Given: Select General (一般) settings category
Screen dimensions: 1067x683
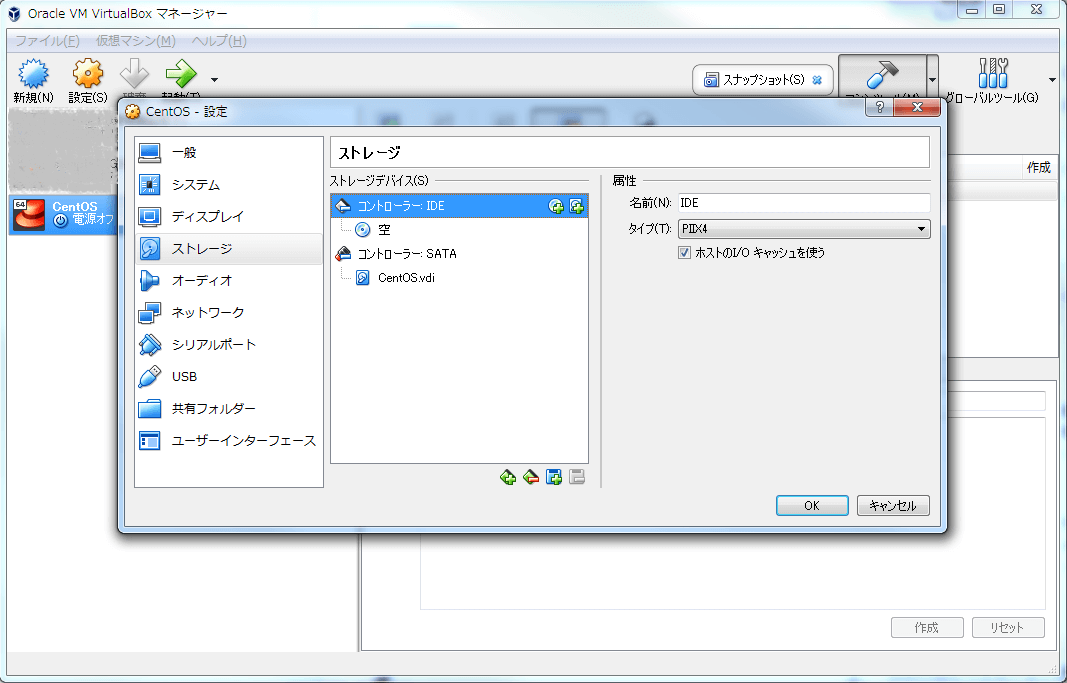Looking at the screenshot, I should click(229, 152).
